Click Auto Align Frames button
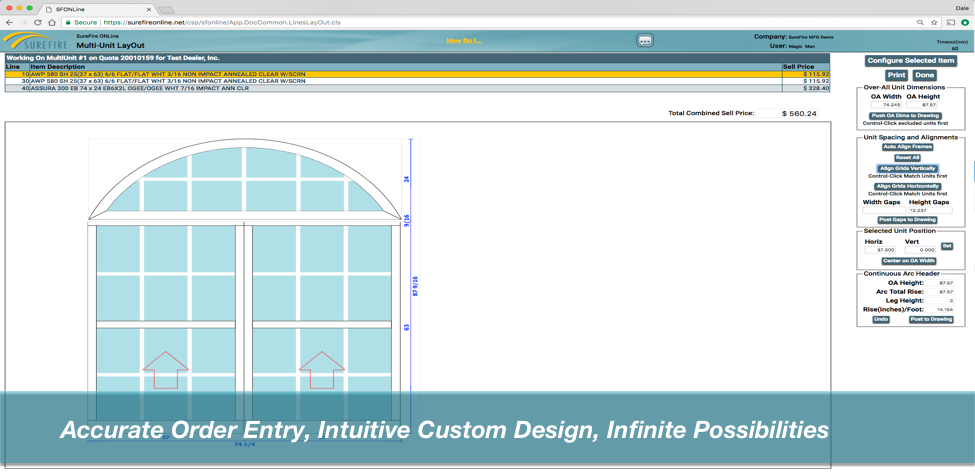This screenshot has width=975, height=475. [x=907, y=147]
